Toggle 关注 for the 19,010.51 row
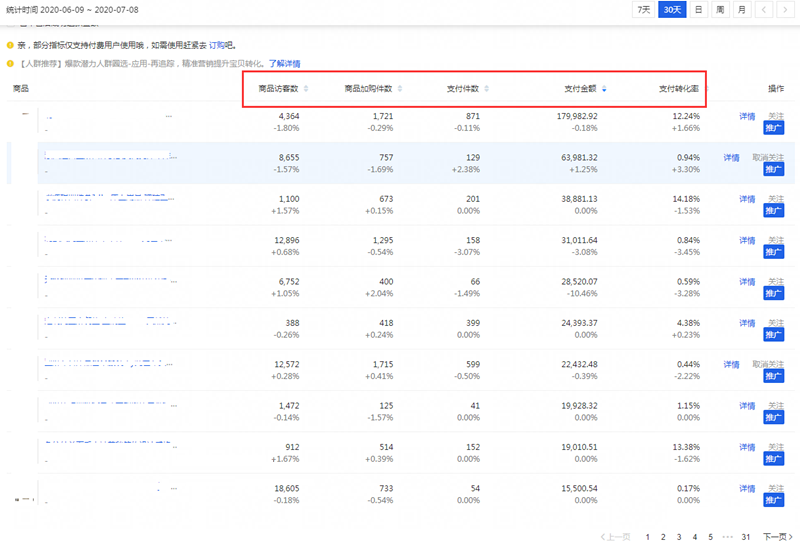800x541 pixels. coord(776,447)
